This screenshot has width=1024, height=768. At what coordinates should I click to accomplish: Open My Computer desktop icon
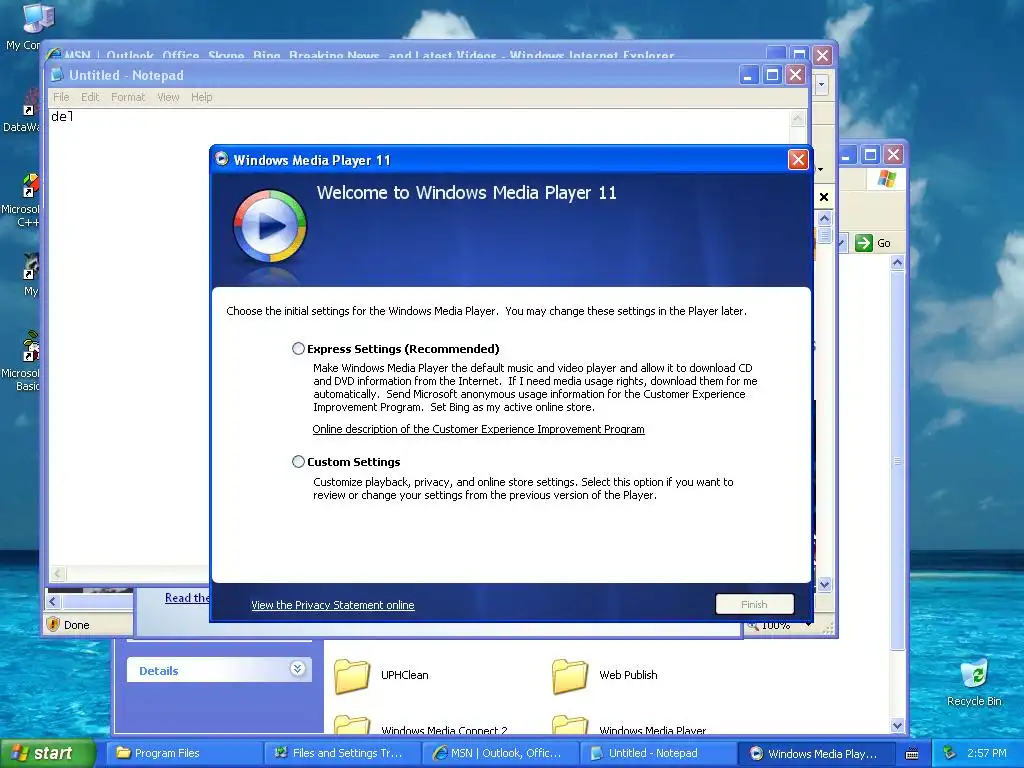coord(37,17)
